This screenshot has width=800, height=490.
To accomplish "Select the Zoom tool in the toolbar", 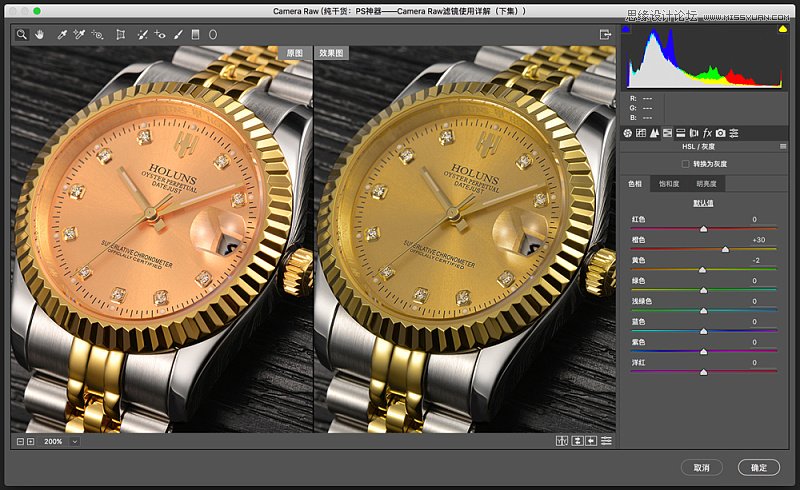I will pyautogui.click(x=21, y=34).
